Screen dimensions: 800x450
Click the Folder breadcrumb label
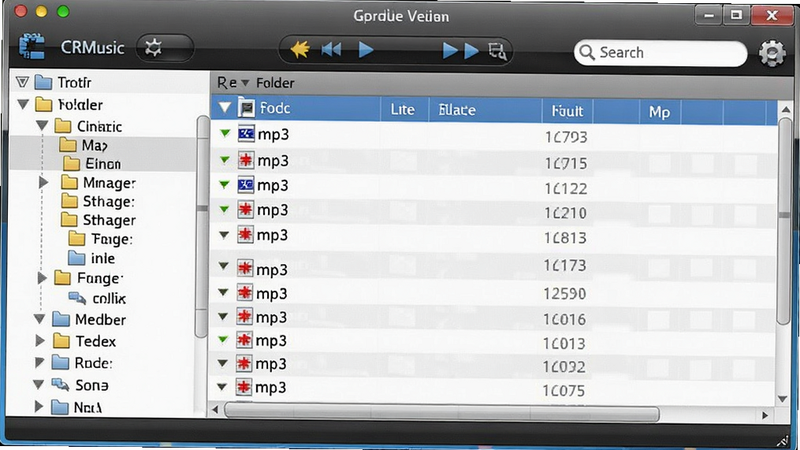[x=275, y=83]
